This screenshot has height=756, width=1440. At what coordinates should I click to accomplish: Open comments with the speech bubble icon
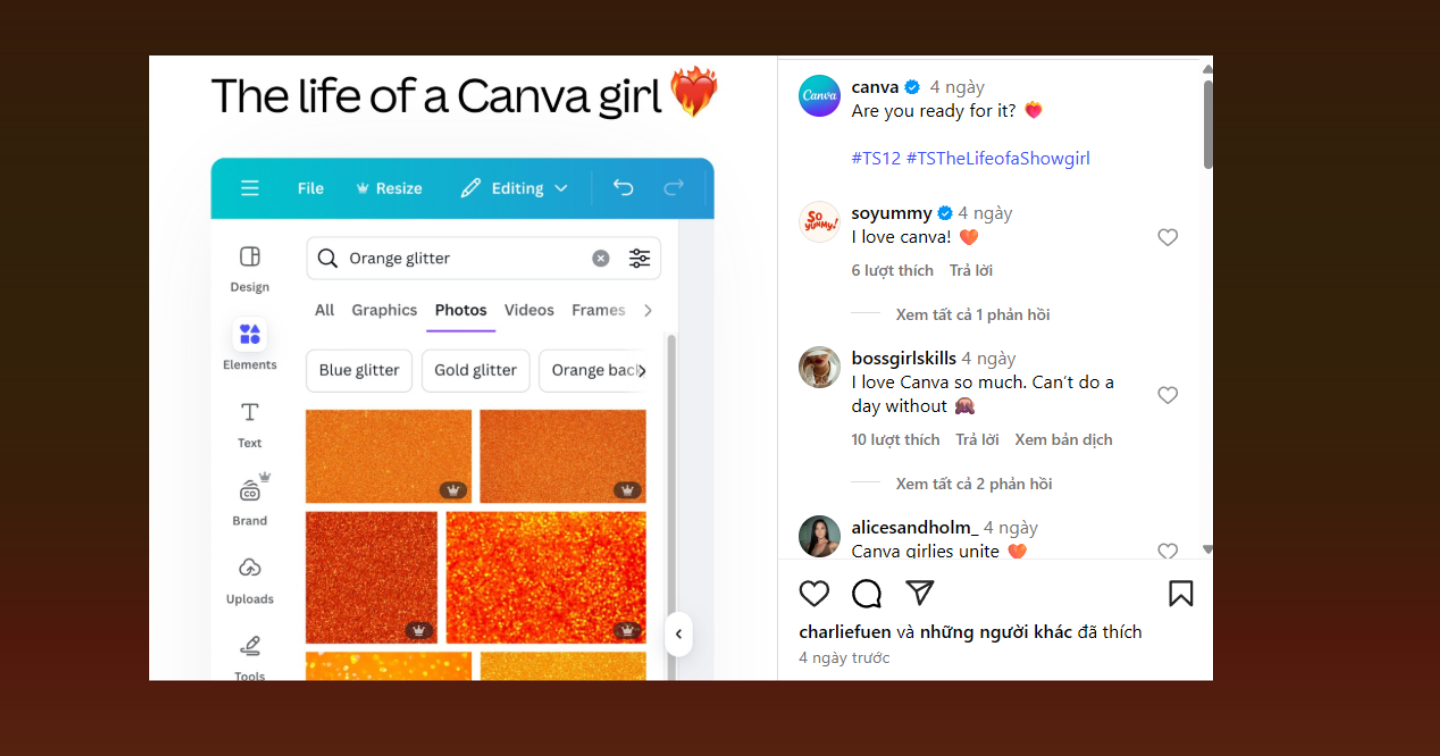[866, 594]
